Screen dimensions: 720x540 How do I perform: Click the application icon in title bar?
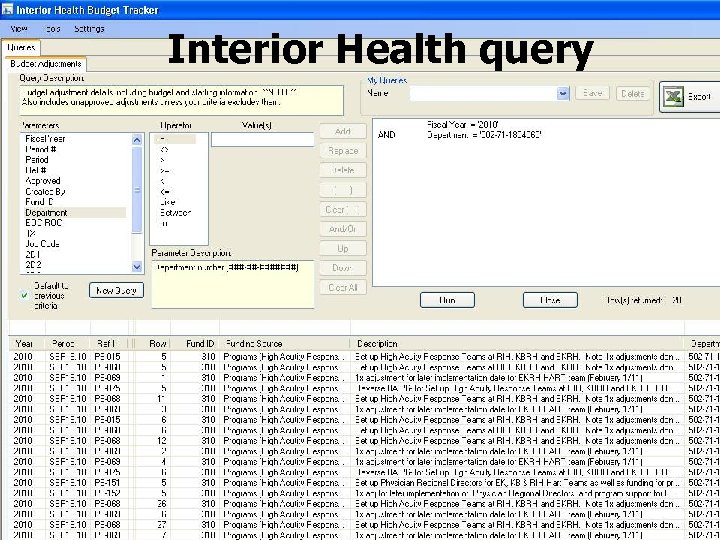coord(7,9)
